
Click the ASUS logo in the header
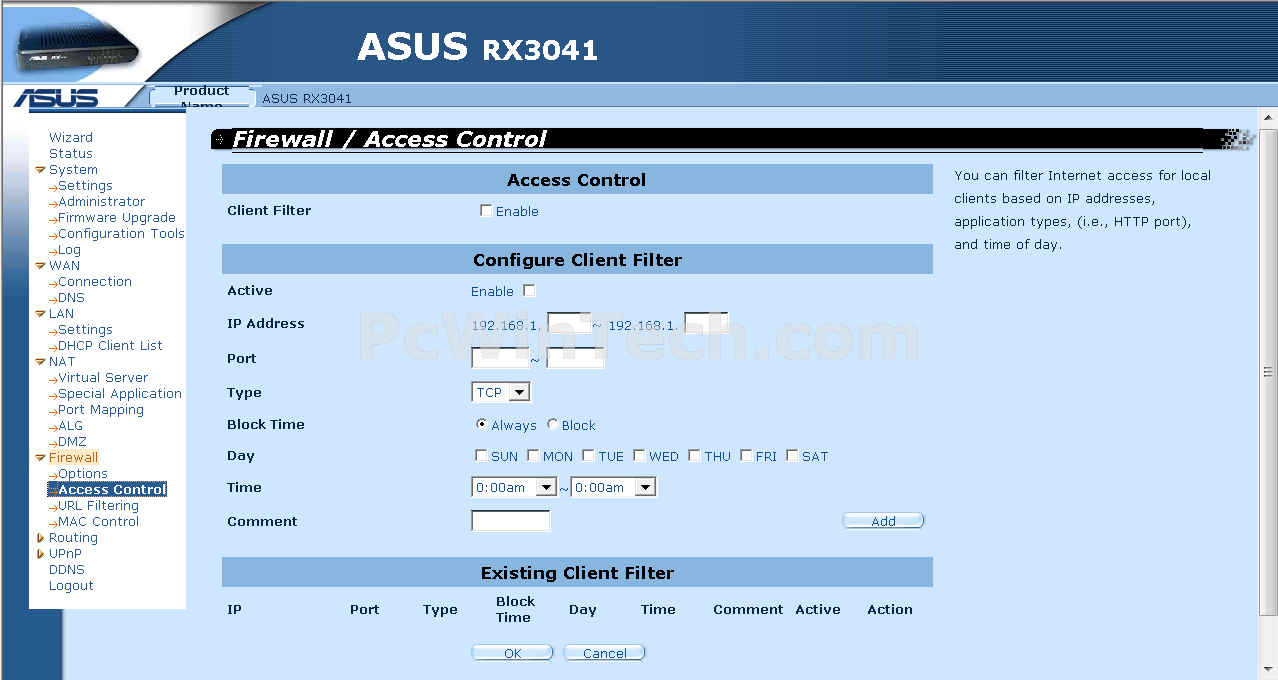pyautogui.click(x=57, y=98)
